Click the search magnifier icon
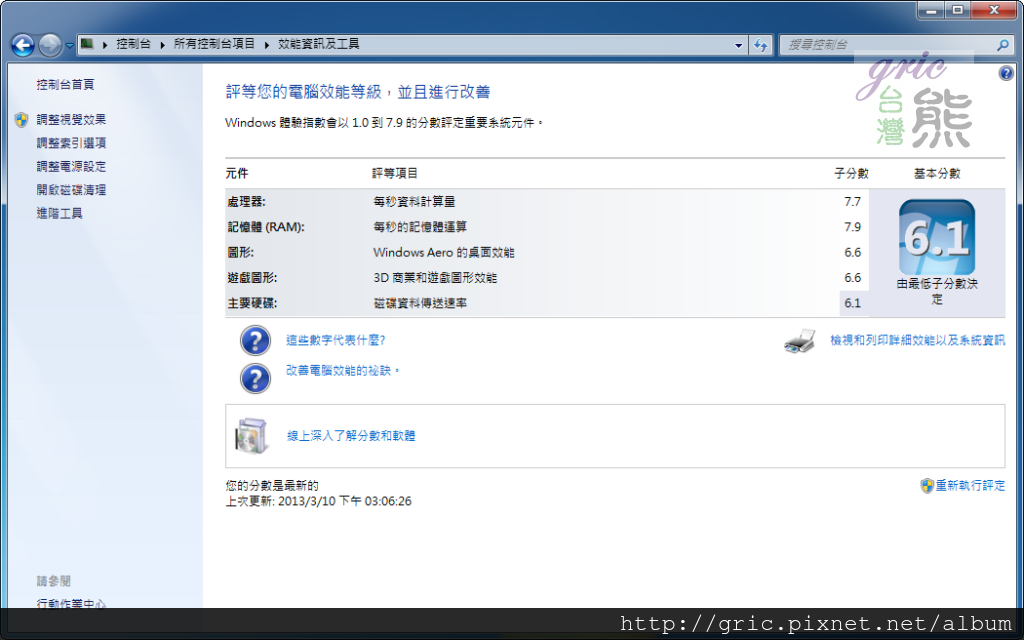 tap(1002, 45)
